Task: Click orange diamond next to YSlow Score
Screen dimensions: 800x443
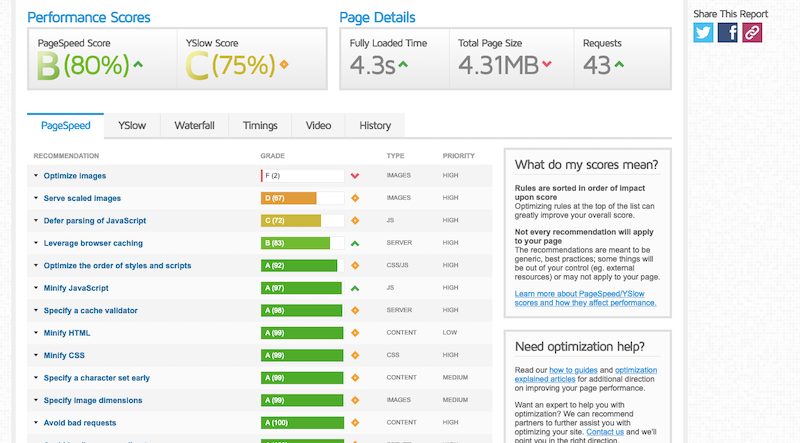Action: coord(284,67)
